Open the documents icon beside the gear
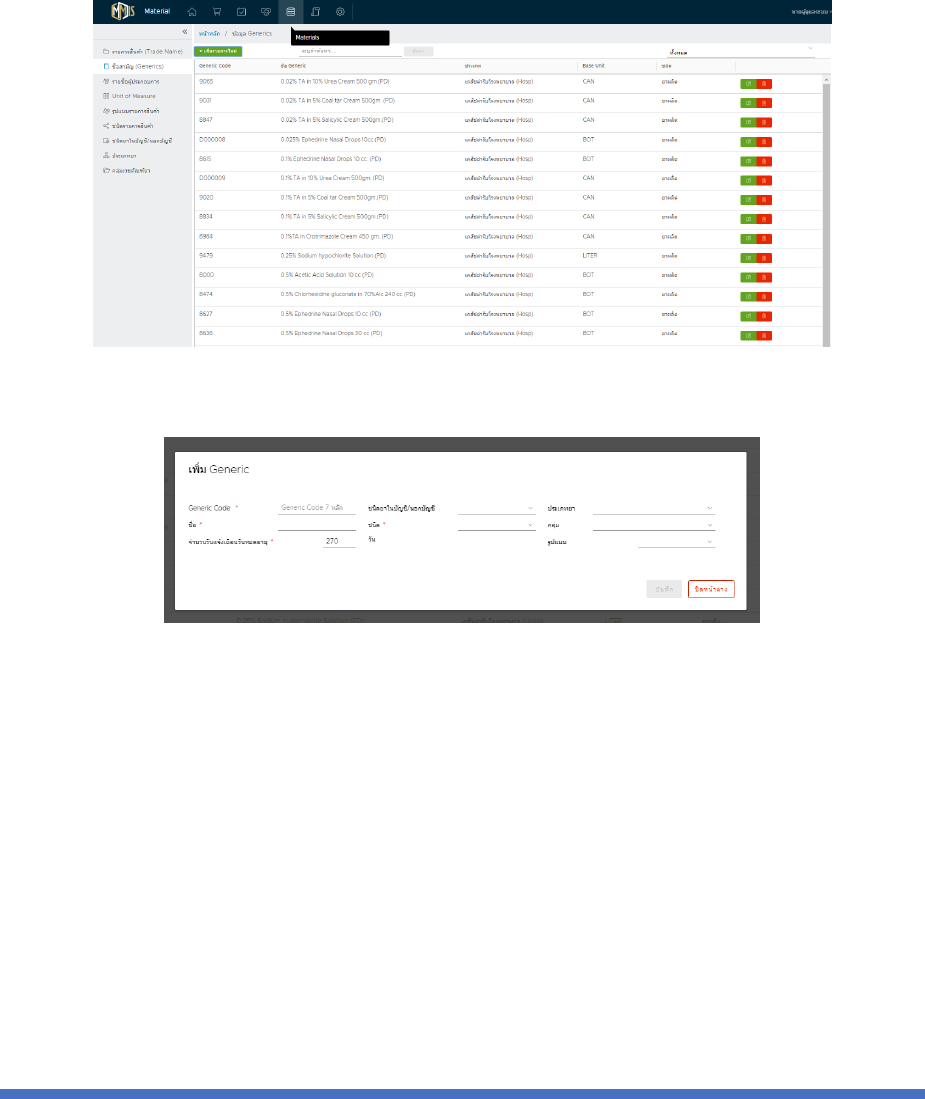This screenshot has width=925, height=1099. pos(315,12)
